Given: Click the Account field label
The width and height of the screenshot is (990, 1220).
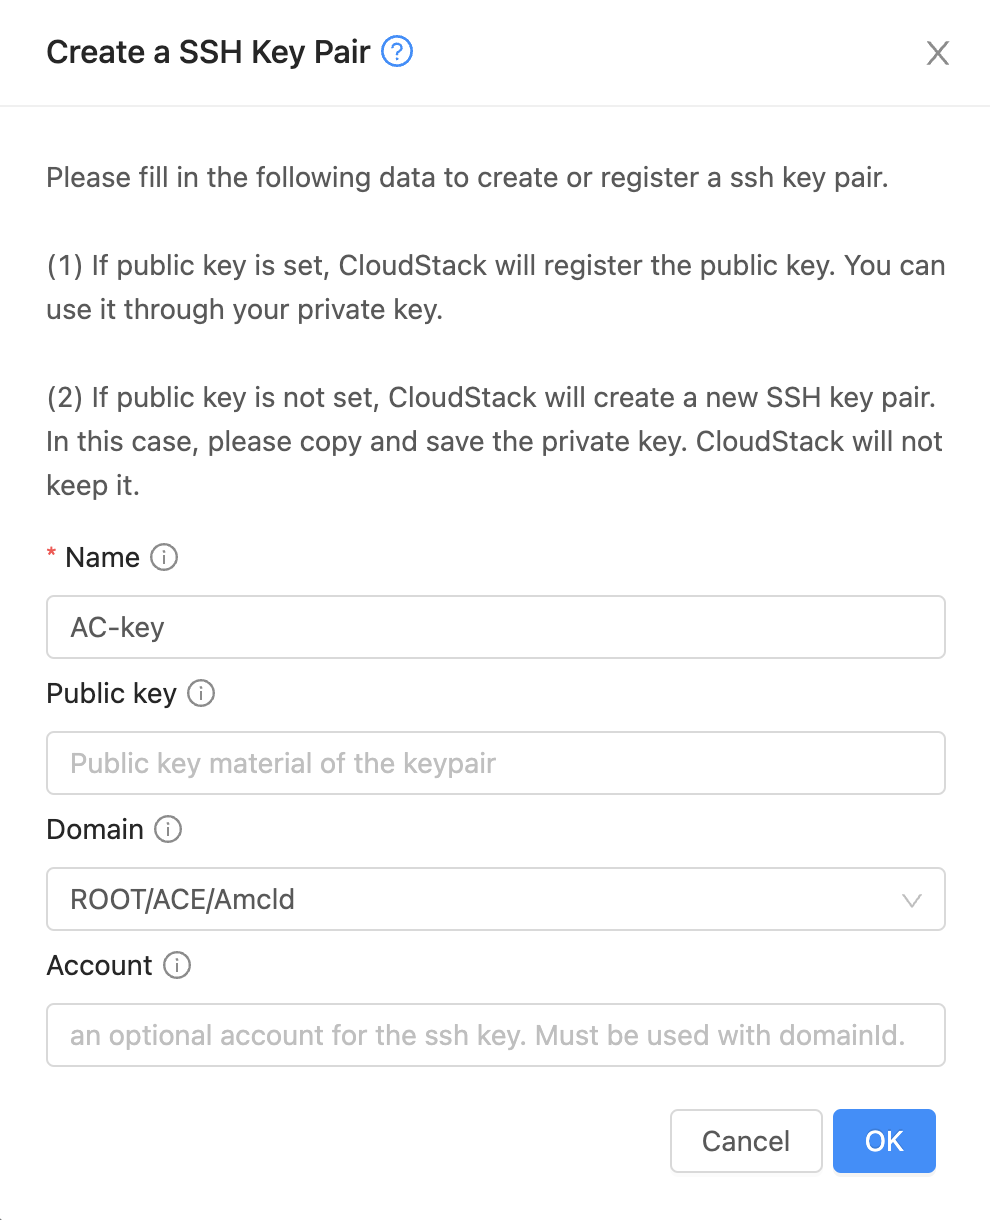Looking at the screenshot, I should (99, 965).
